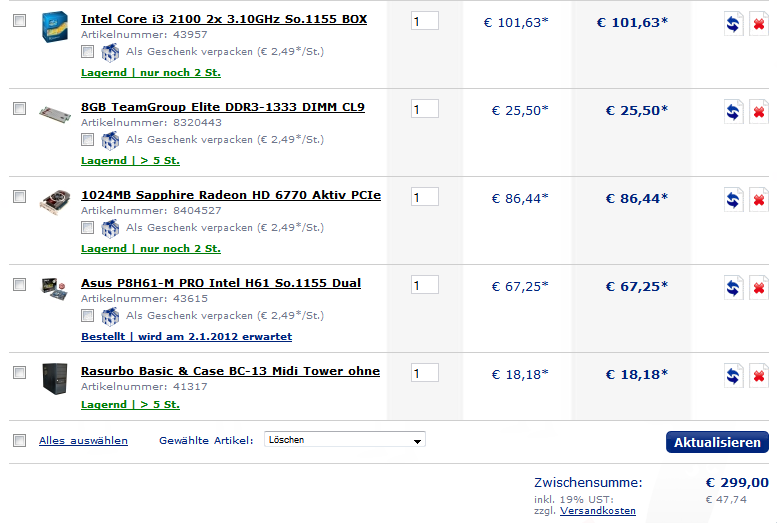Delete the Rasurbo Basic case item
This screenshot has width=777, height=523.
point(759,376)
